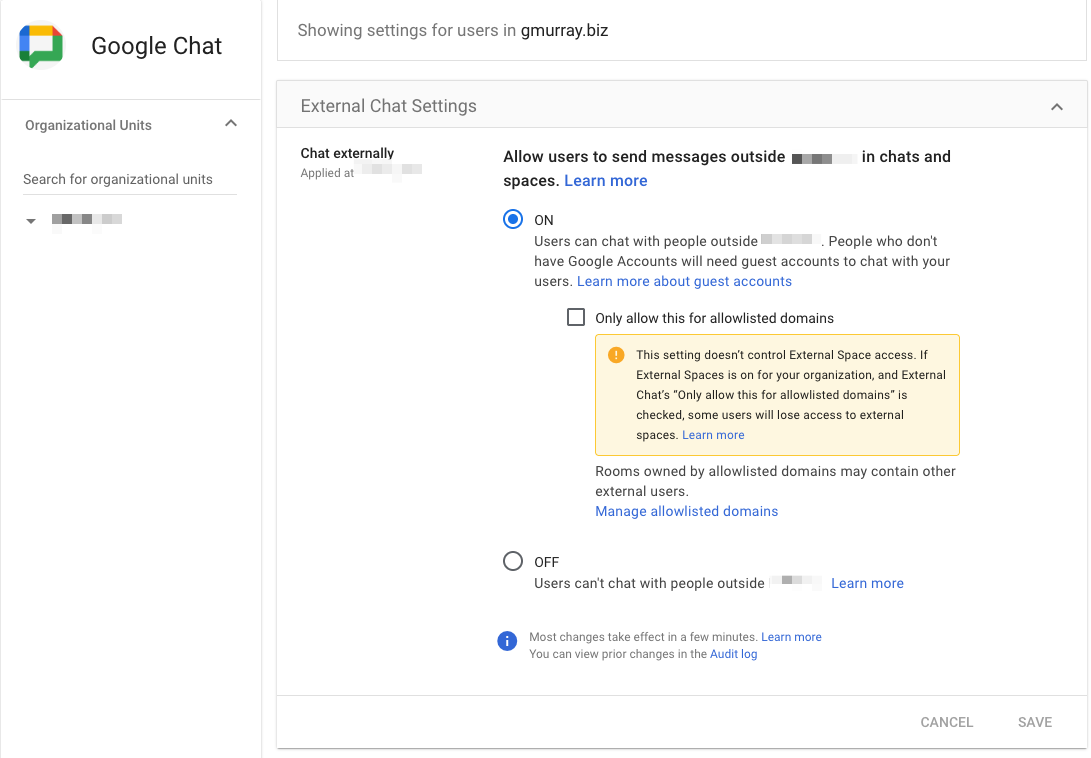This screenshot has height=758, width=1091.
Task: Check Only allow this for allowlisted domains
Action: (576, 317)
